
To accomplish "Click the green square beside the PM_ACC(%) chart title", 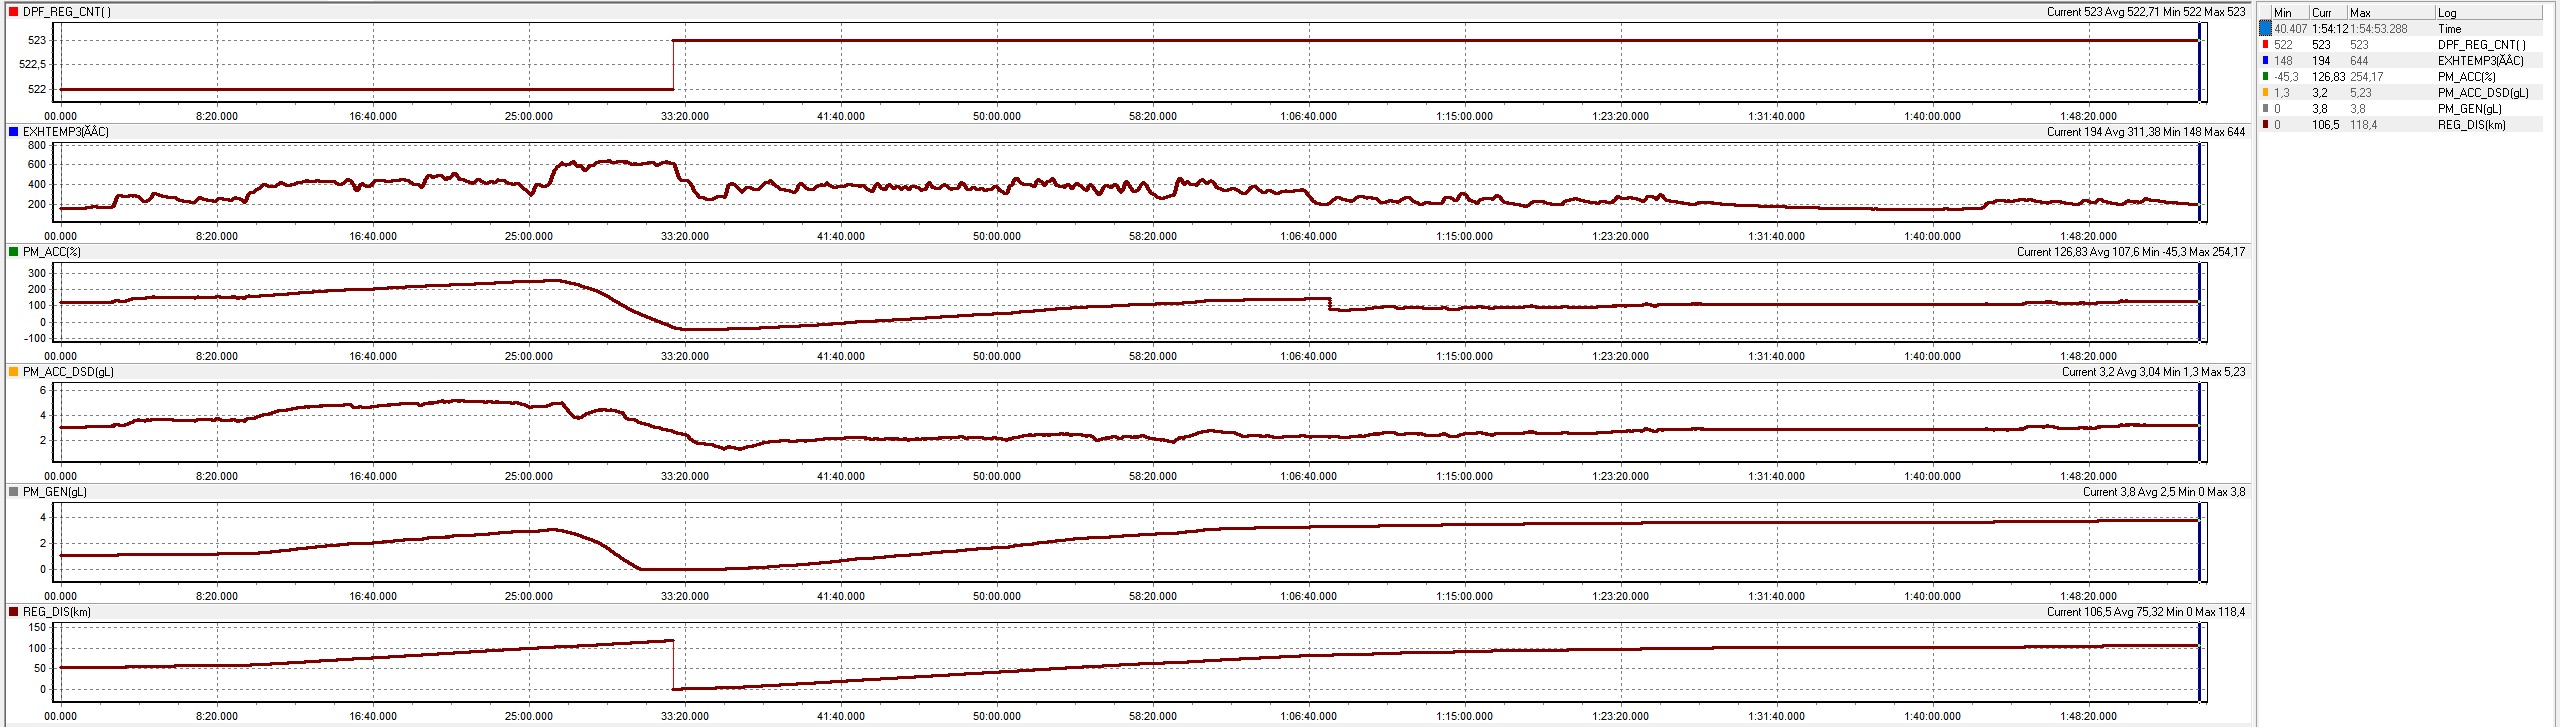I will 13,252.
